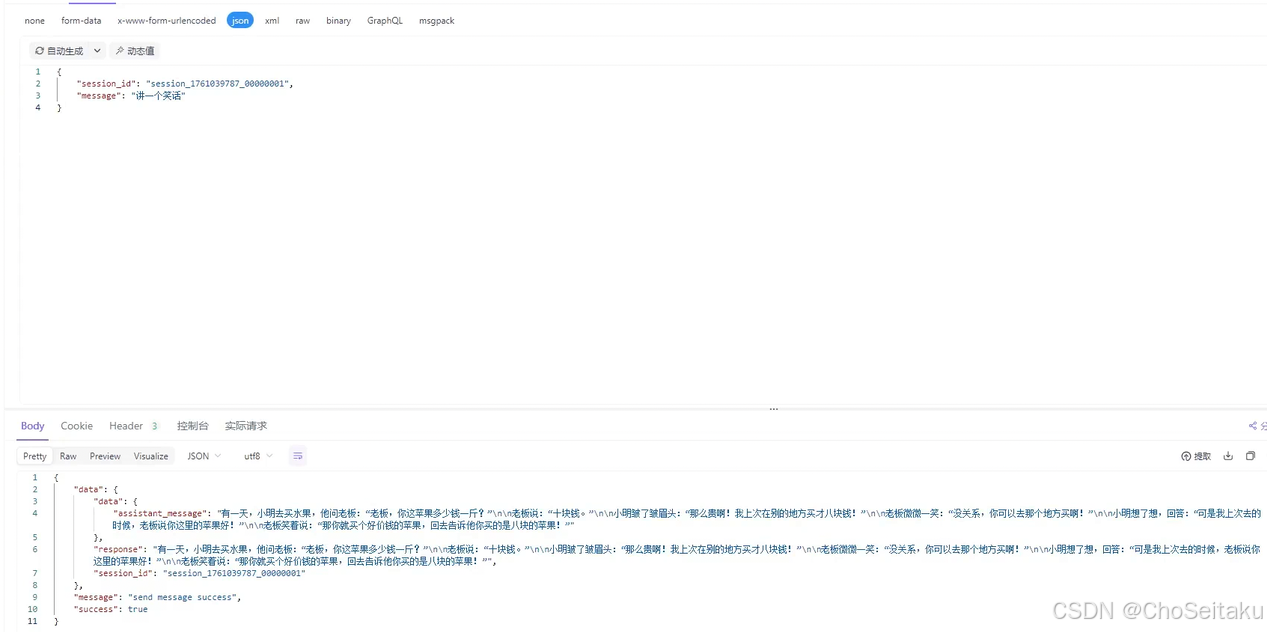The height and width of the screenshot is (632, 1267).
Task: Switch to the 控制台 console tab
Action: click(x=193, y=426)
